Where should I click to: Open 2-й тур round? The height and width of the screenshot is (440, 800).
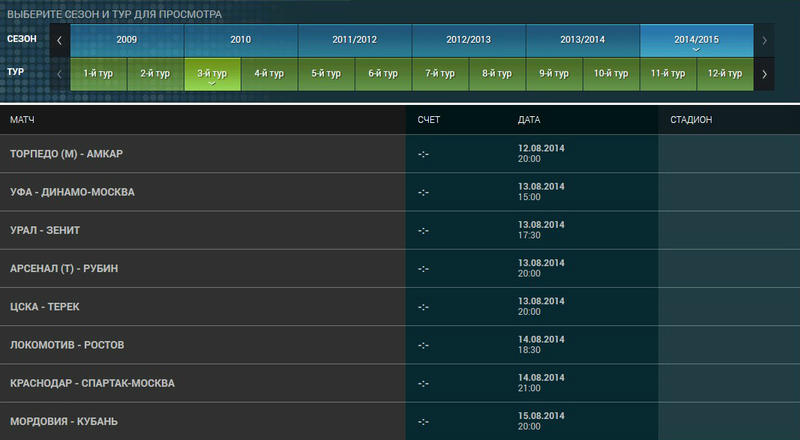tap(156, 75)
